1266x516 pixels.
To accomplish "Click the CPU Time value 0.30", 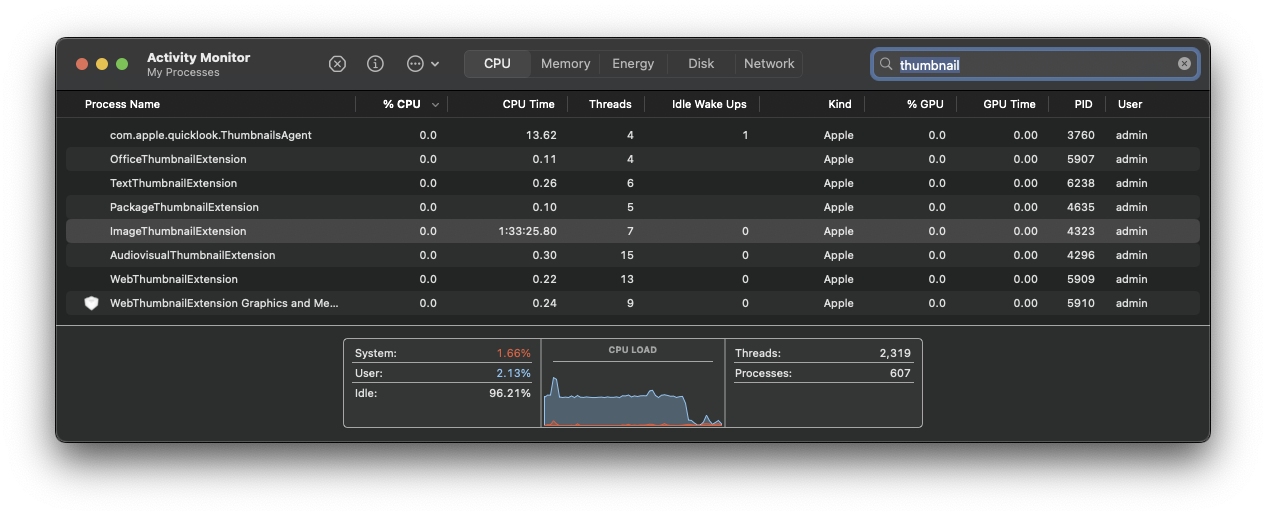I will pyautogui.click(x=545, y=255).
